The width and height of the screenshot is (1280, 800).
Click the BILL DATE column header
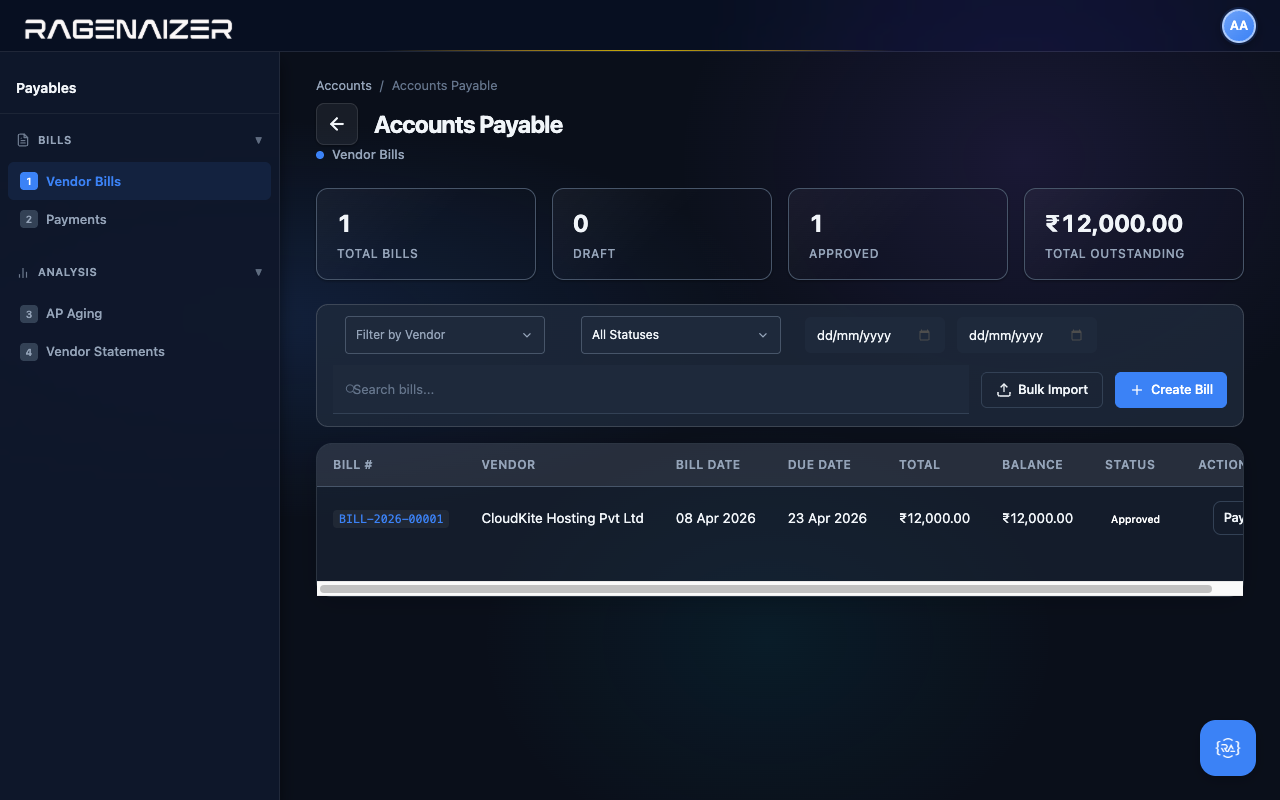click(x=708, y=465)
